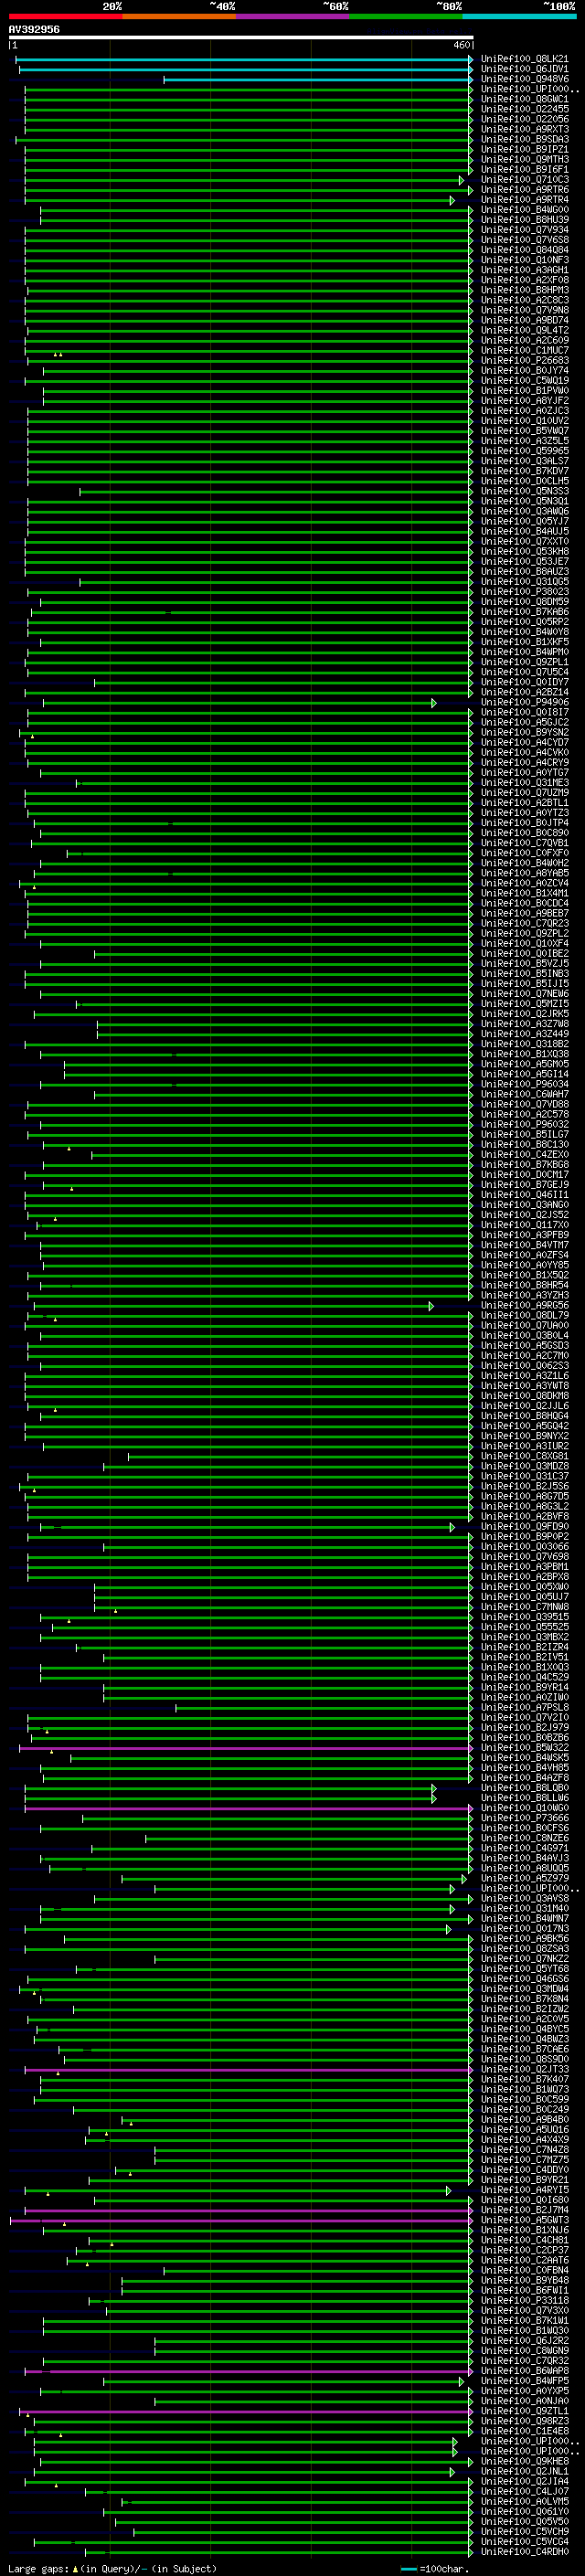Select hit label UniRef100_B9YR21
Screen dimensions: 585x2576
[x=525, y=2180]
